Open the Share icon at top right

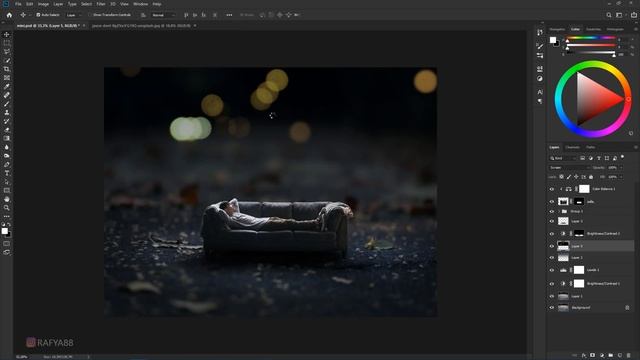pos(634,15)
